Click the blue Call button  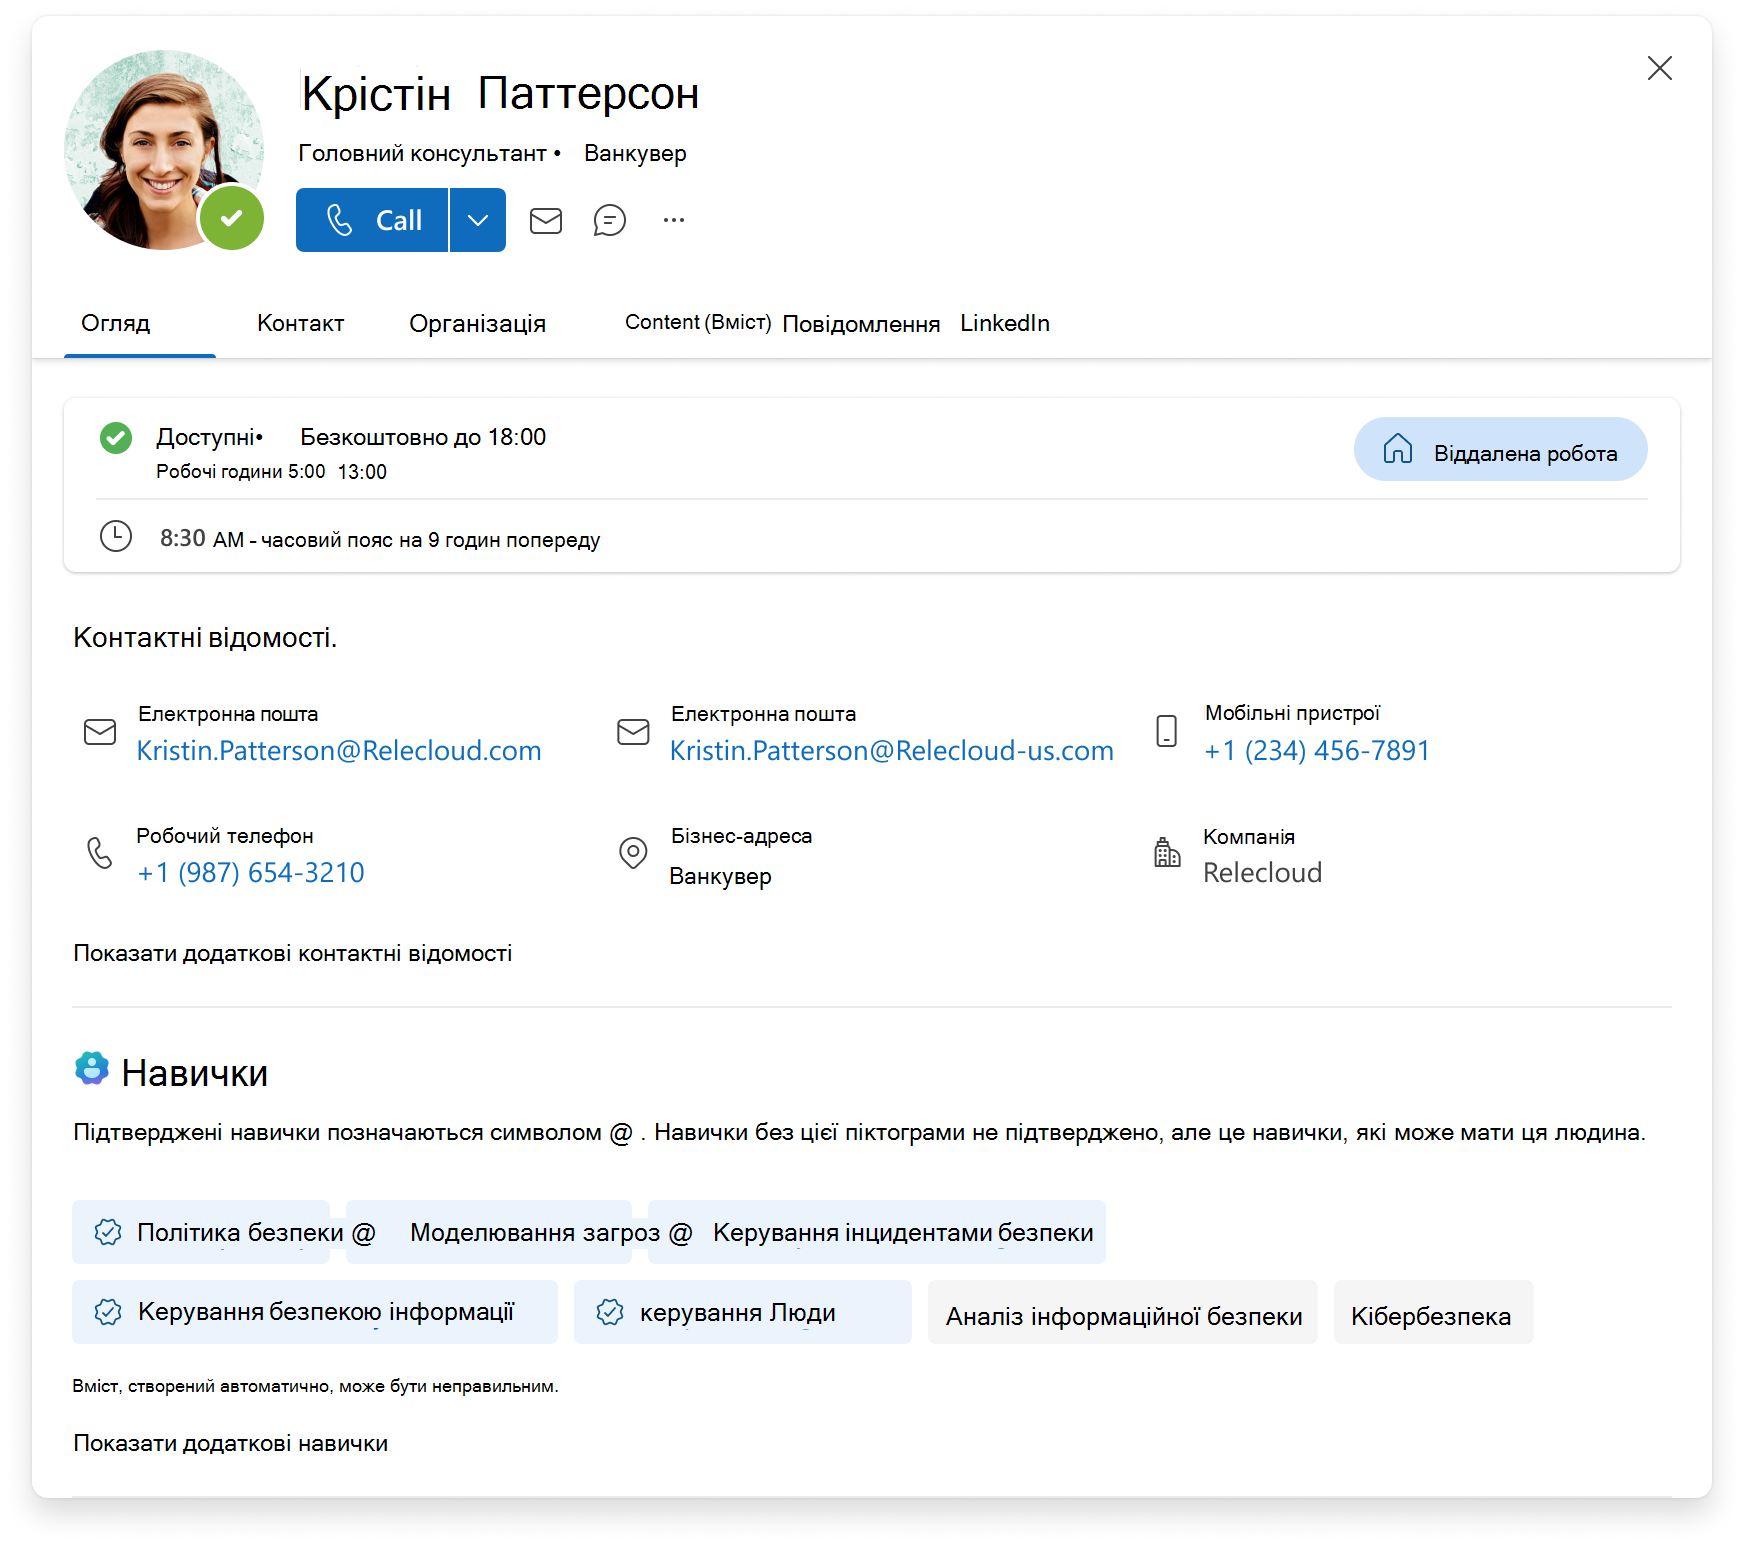coord(372,220)
